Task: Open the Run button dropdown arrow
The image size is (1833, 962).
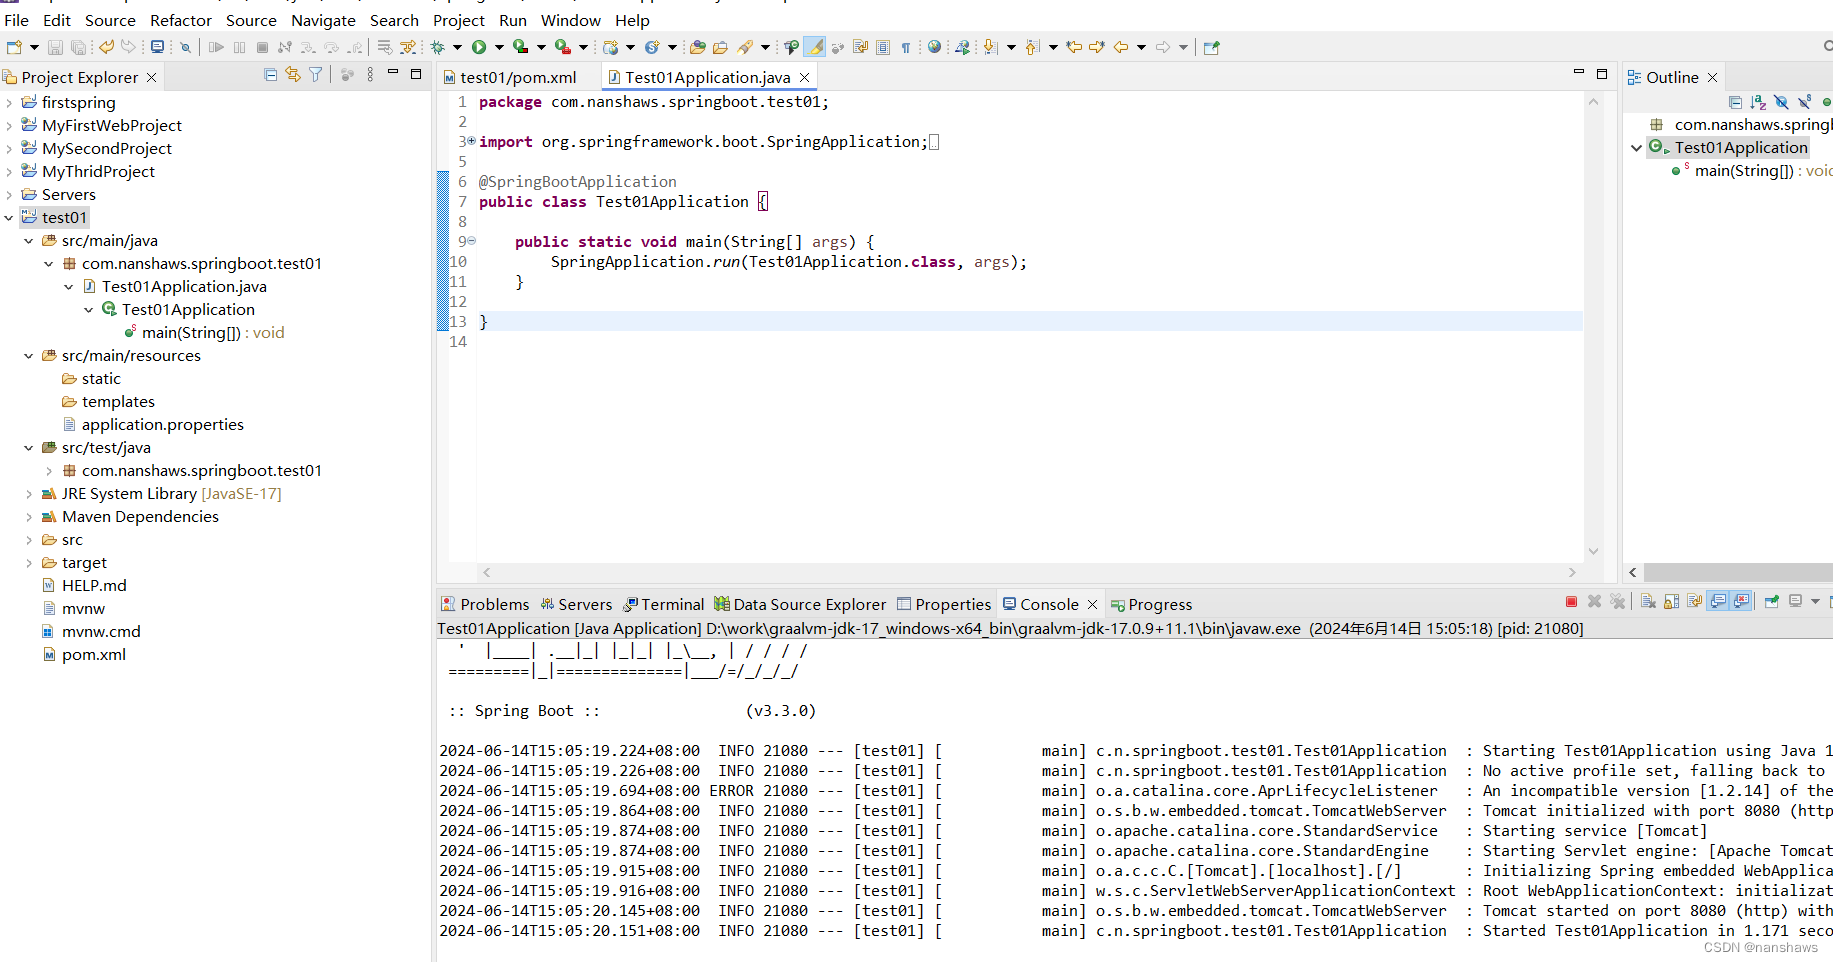Action: 499,46
